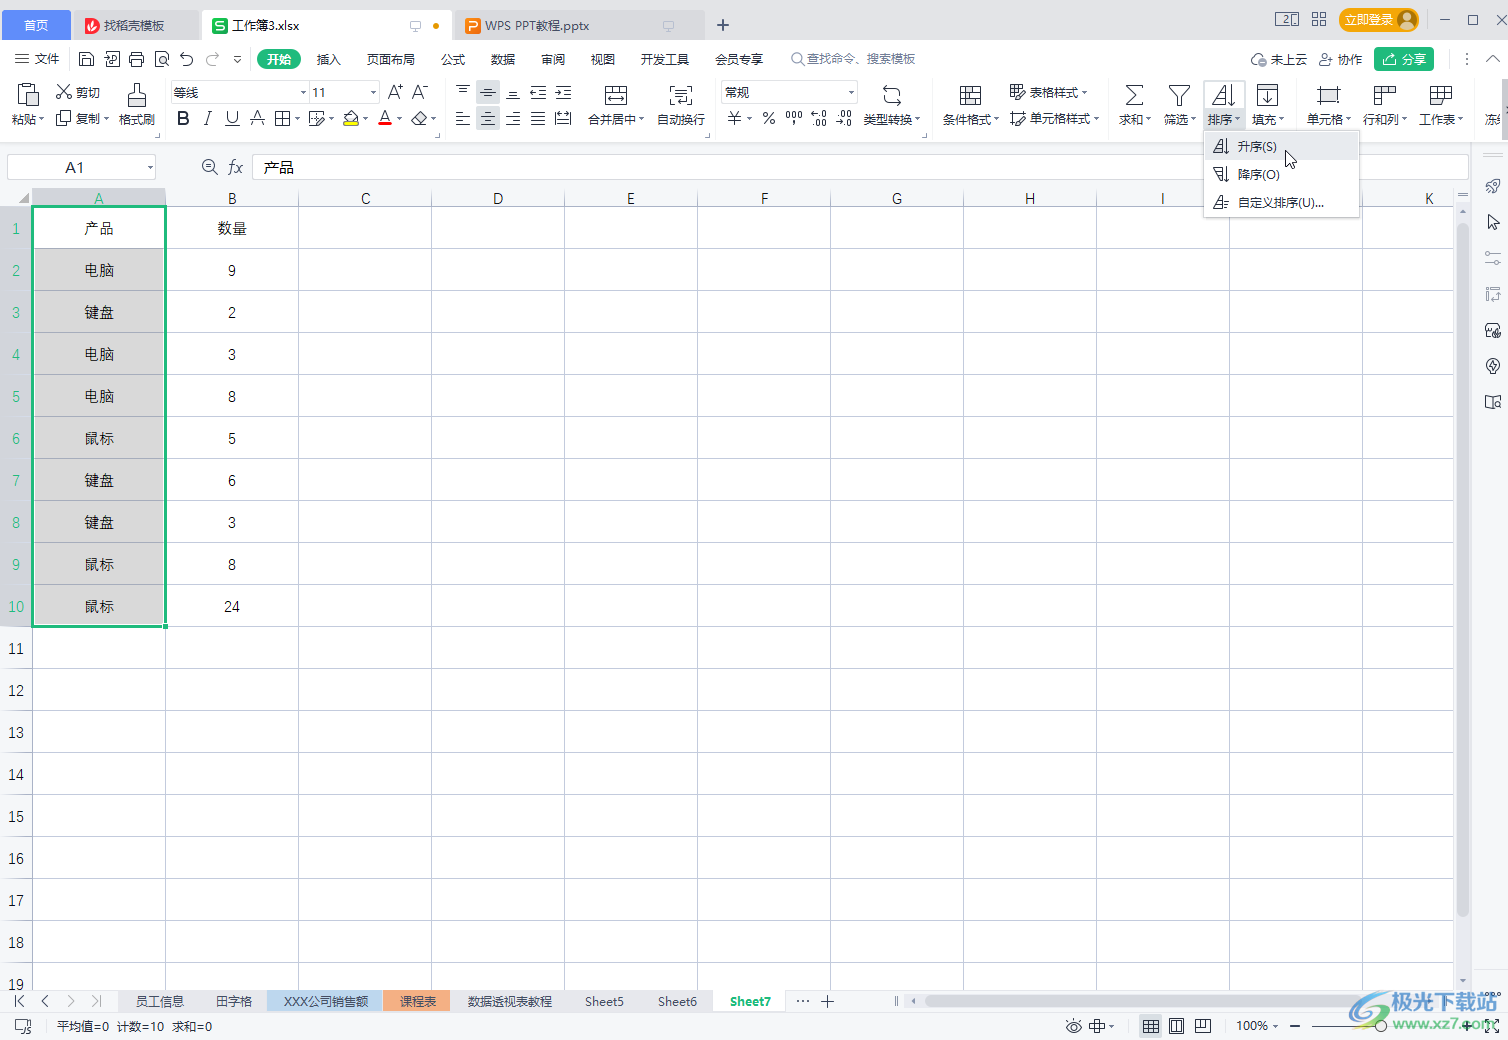Click the format painter 格式刷 icon
This screenshot has height=1040, width=1508.
[137, 95]
